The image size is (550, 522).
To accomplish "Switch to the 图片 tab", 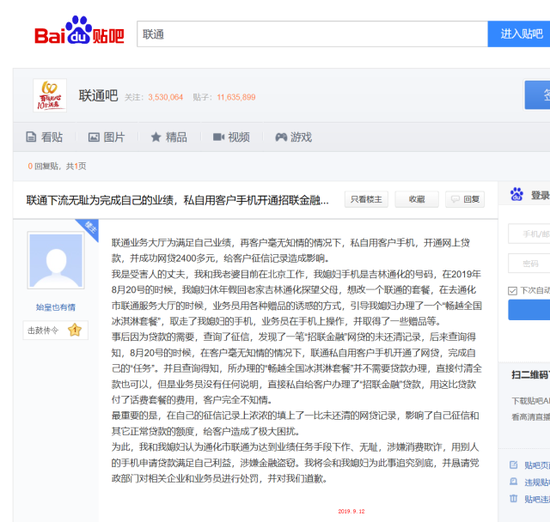I will point(106,137).
